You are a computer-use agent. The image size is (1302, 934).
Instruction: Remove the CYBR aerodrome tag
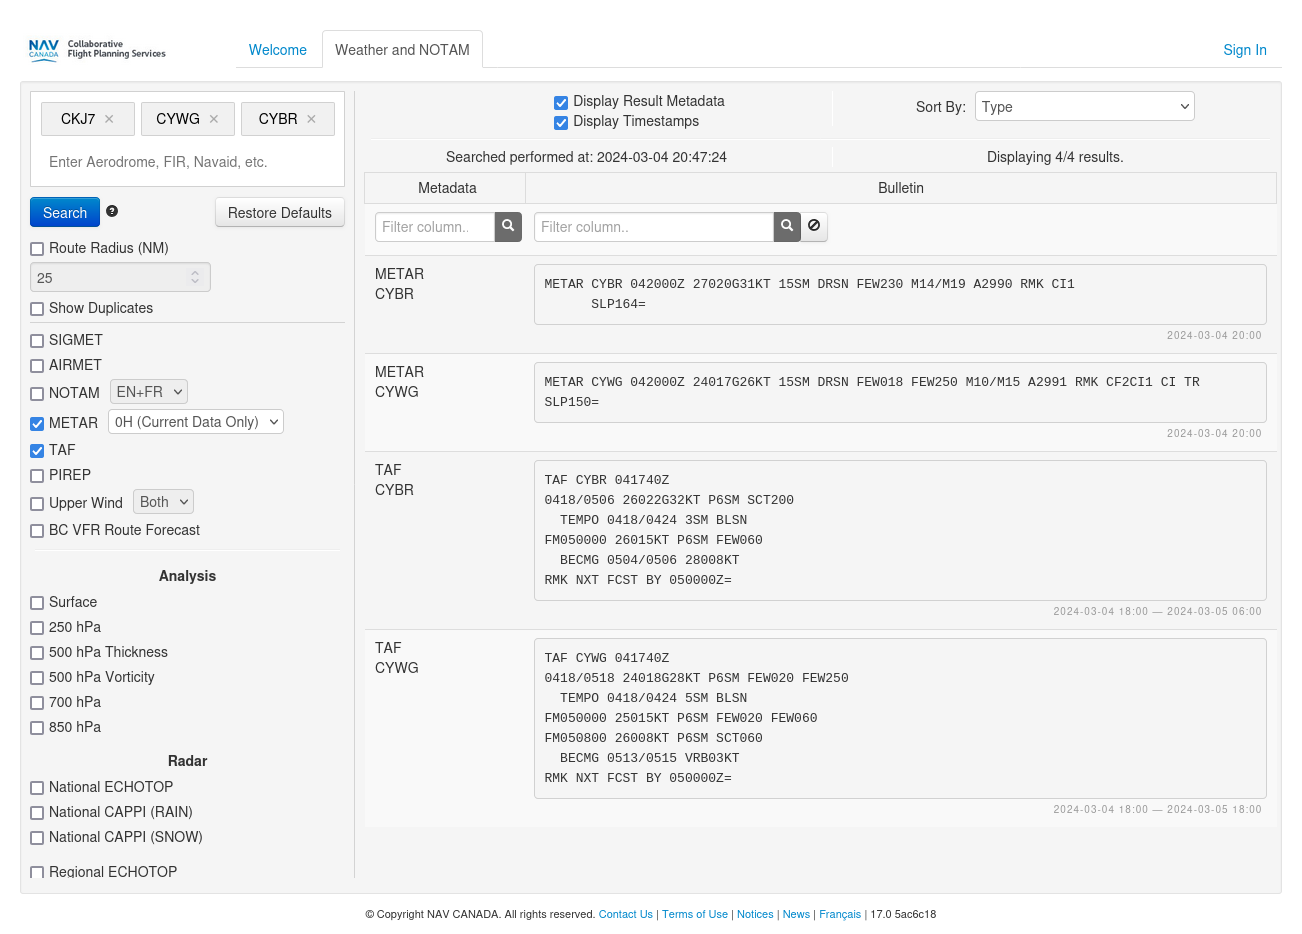coord(311,119)
